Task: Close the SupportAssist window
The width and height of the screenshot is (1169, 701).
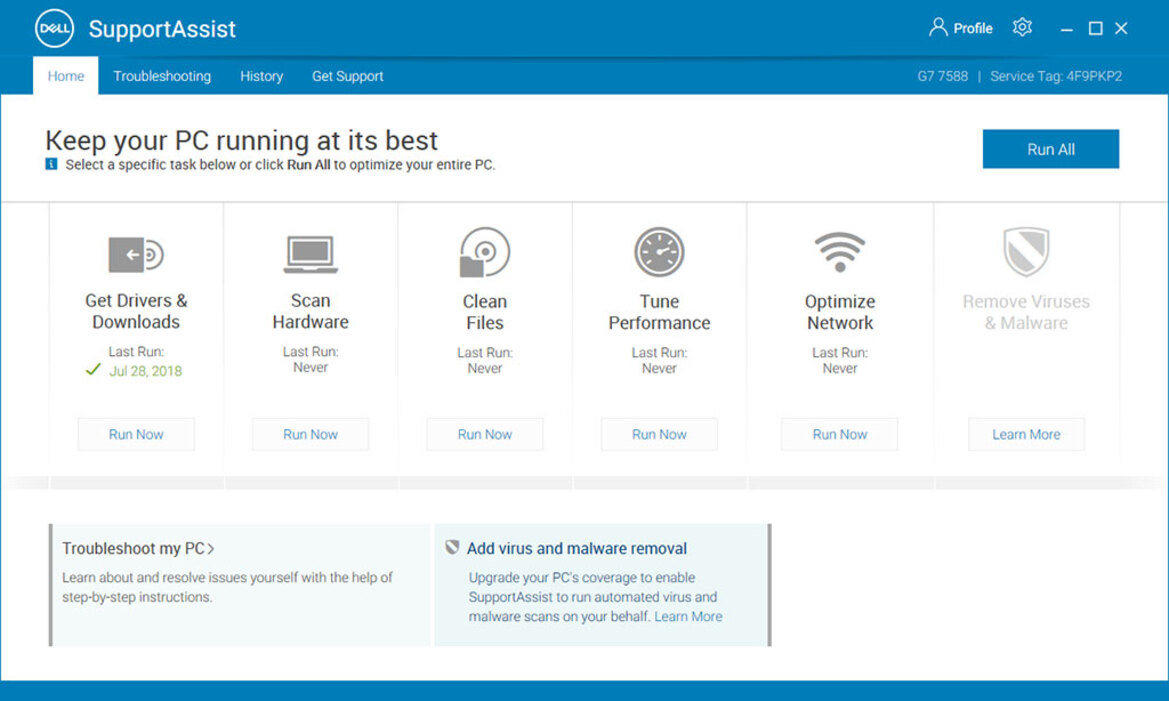Action: (1121, 28)
